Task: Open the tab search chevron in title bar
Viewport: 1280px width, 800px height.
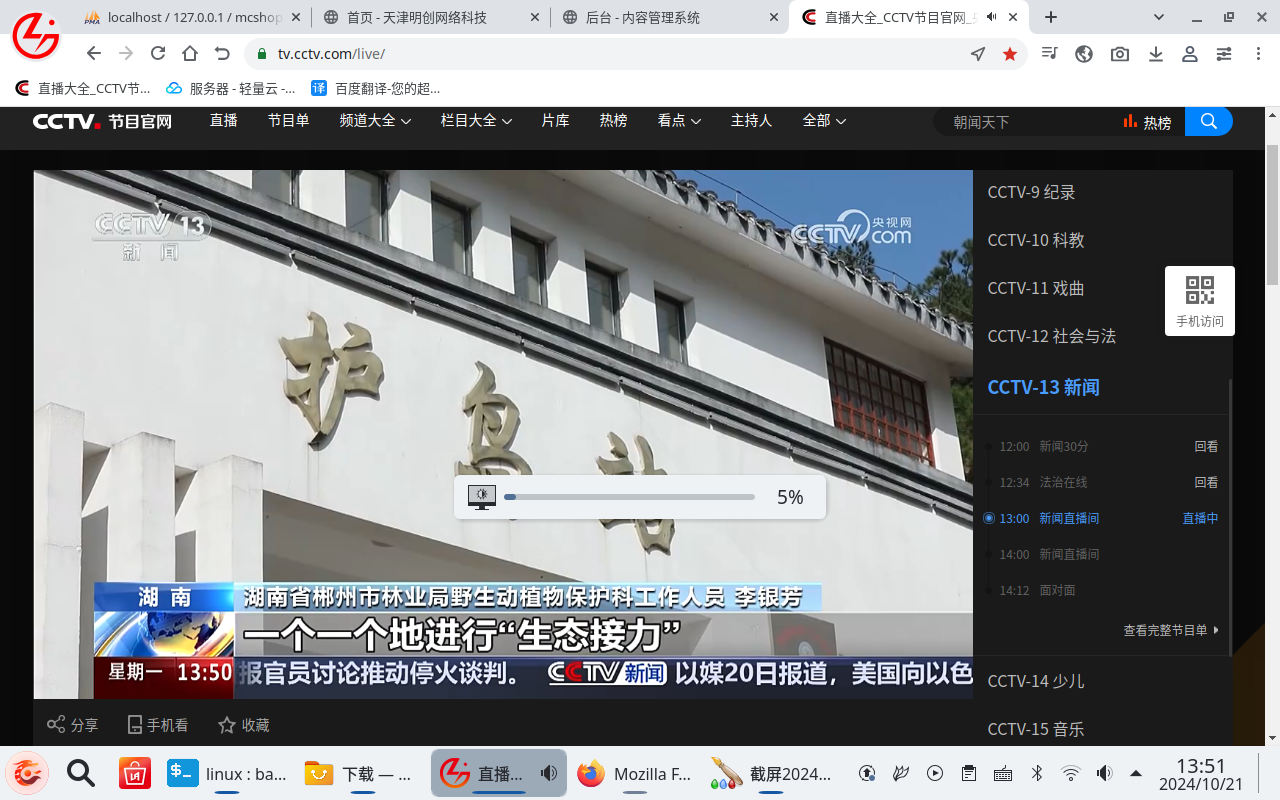Action: click(x=1159, y=17)
